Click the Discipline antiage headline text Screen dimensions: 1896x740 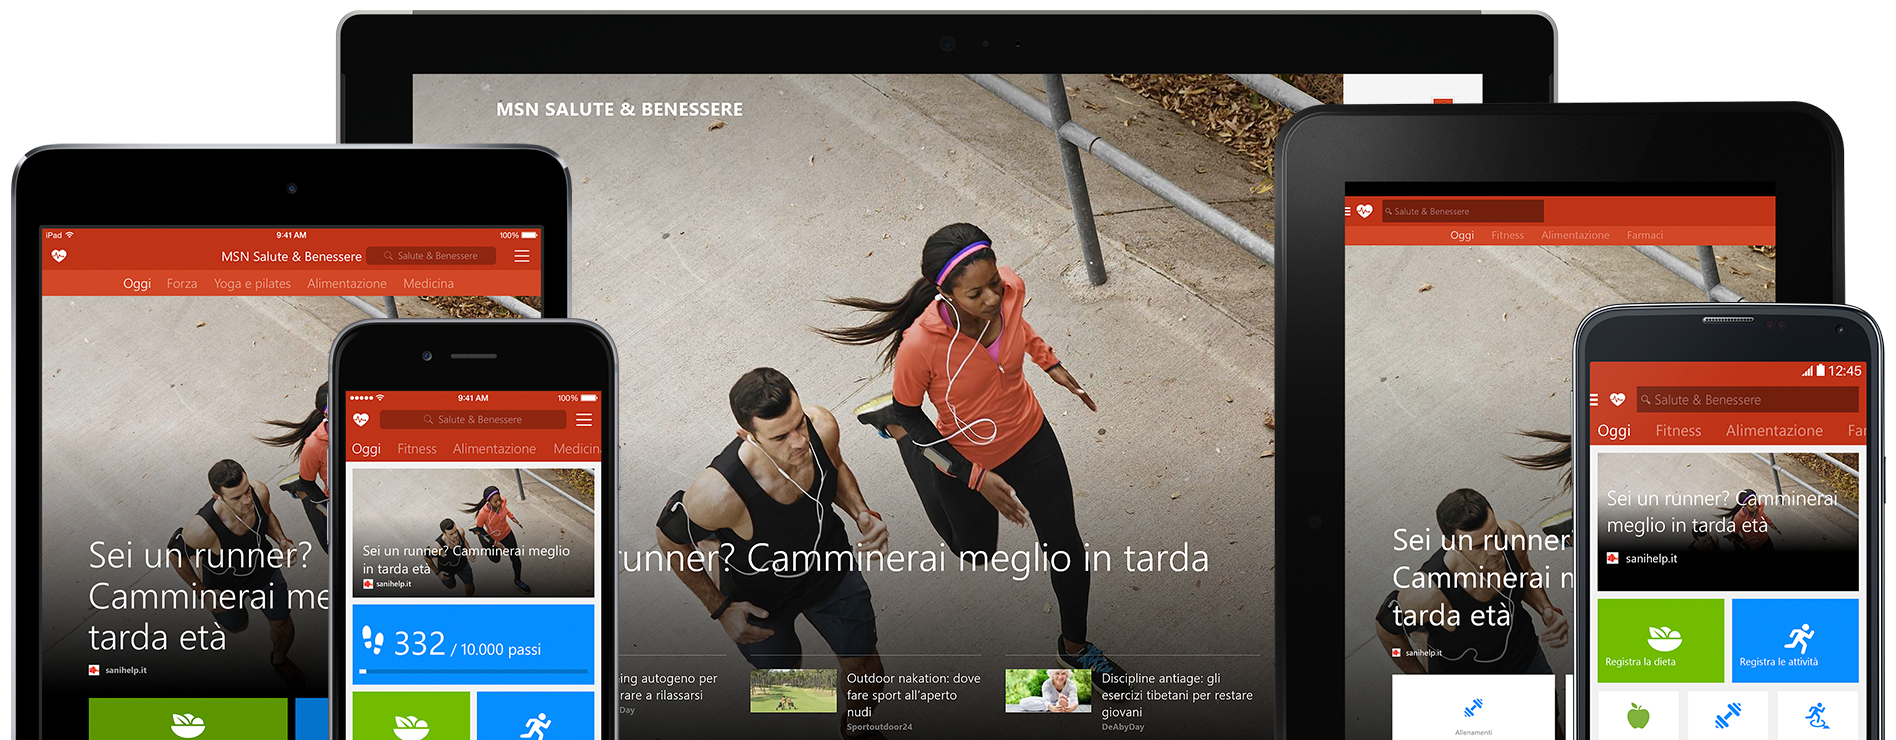pyautogui.click(x=1177, y=695)
